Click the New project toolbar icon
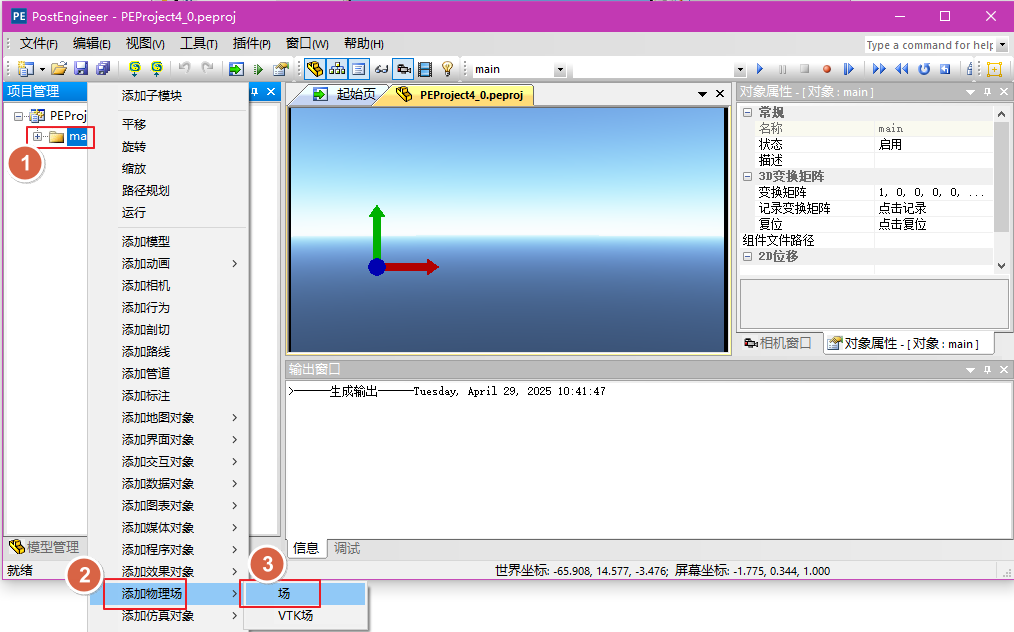 26,69
